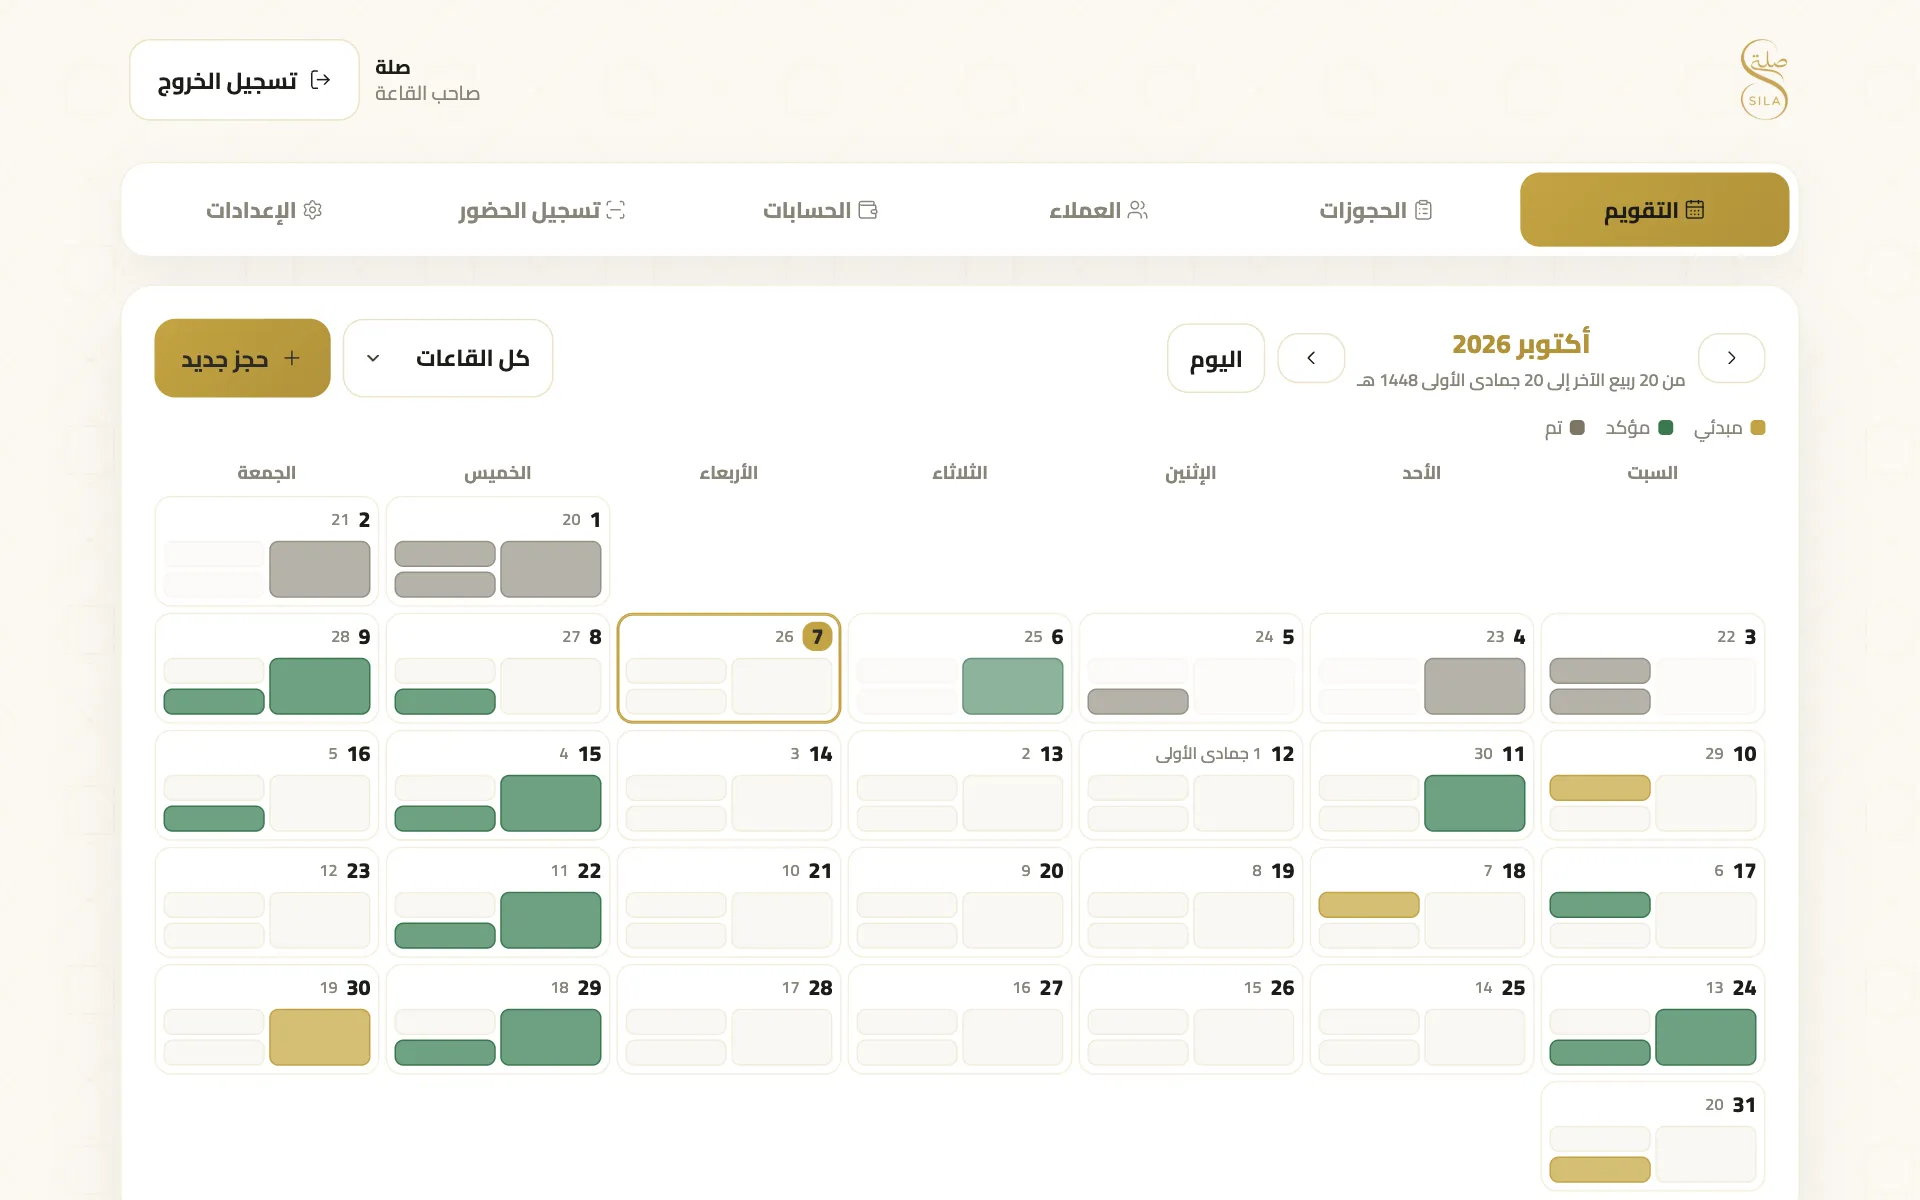
Task: Click the اليوم today button
Action: click(1216, 358)
